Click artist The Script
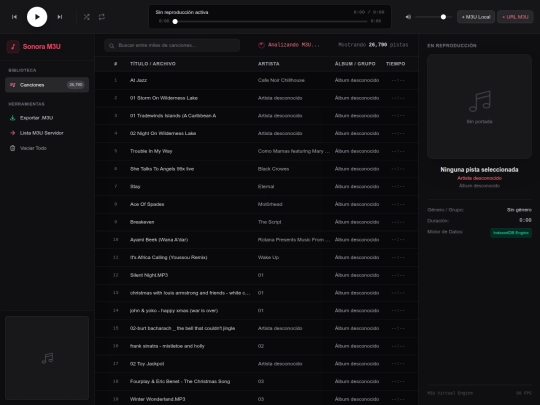 tap(269, 222)
